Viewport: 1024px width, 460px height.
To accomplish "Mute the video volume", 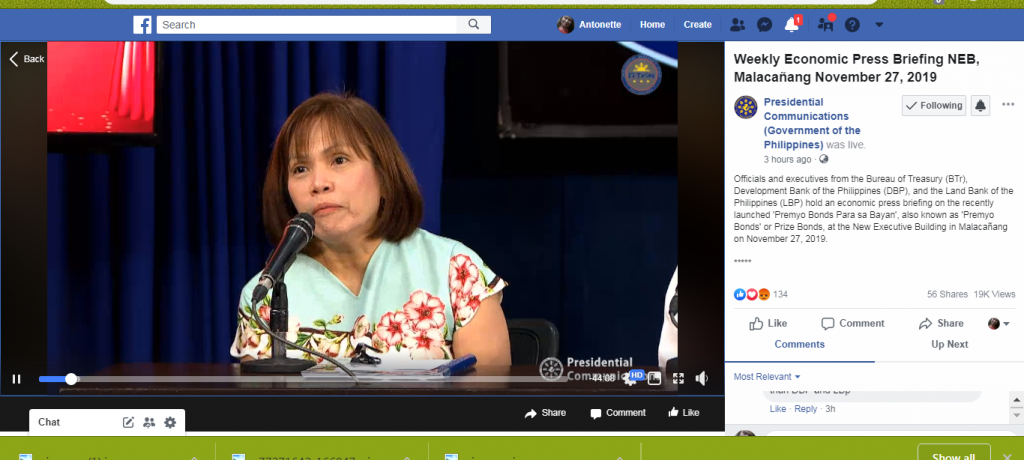I will [702, 378].
